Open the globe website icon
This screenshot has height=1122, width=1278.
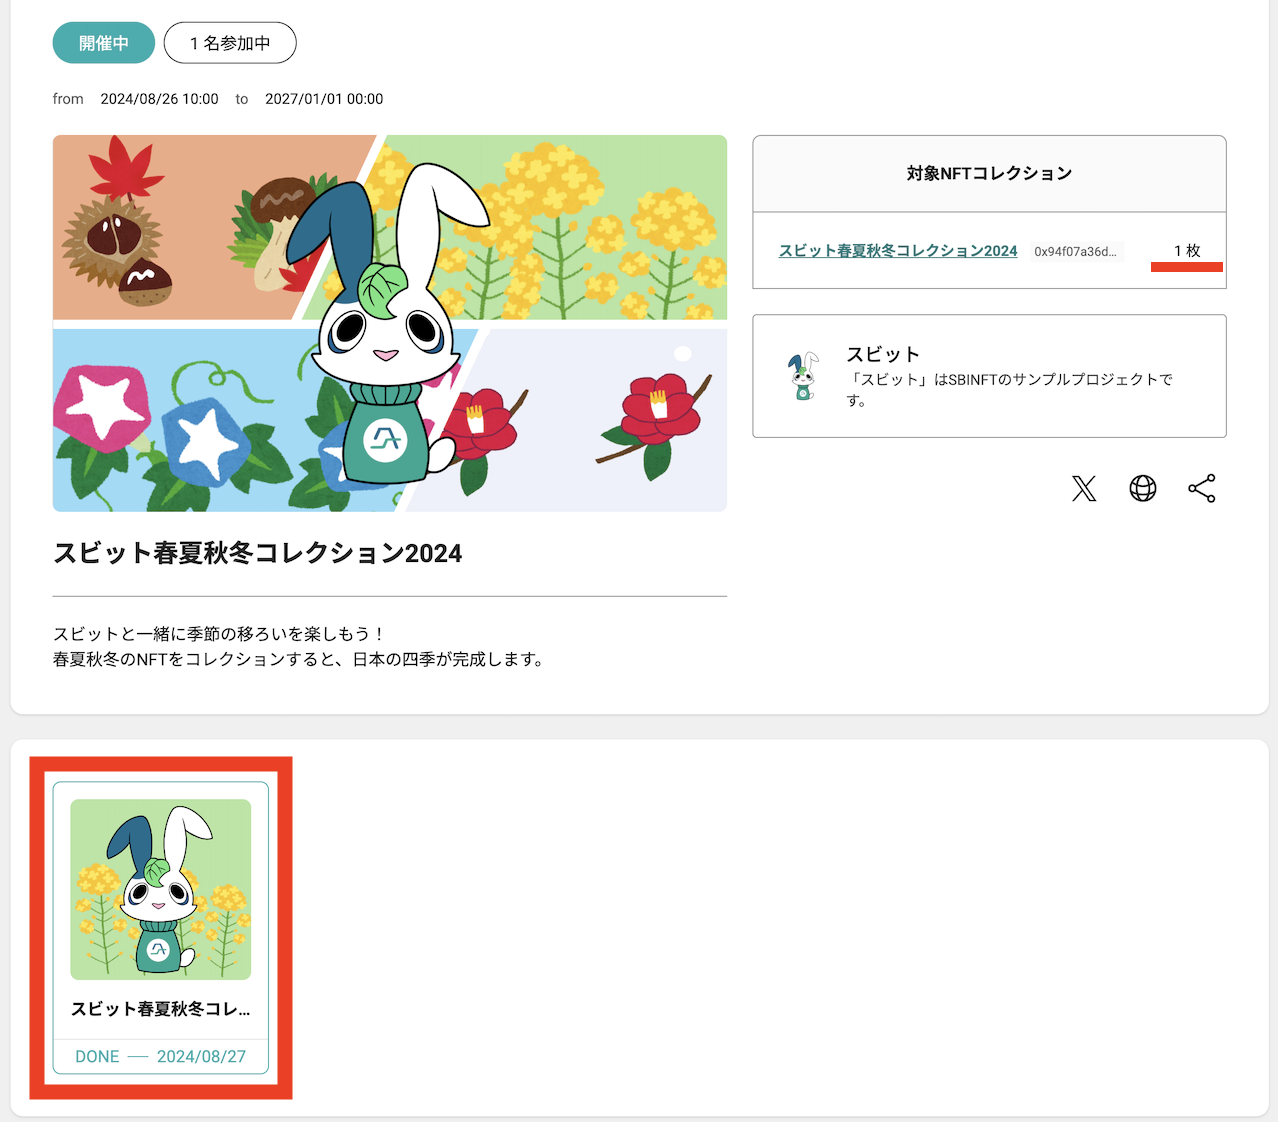point(1143,488)
